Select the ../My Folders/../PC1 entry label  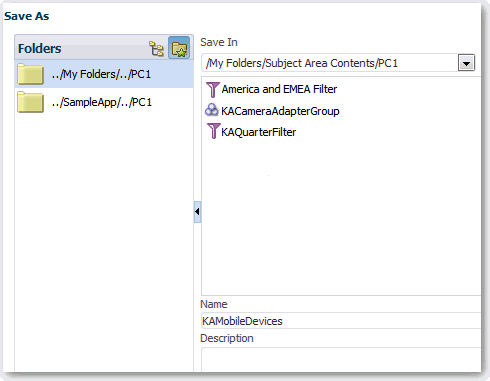(101, 74)
